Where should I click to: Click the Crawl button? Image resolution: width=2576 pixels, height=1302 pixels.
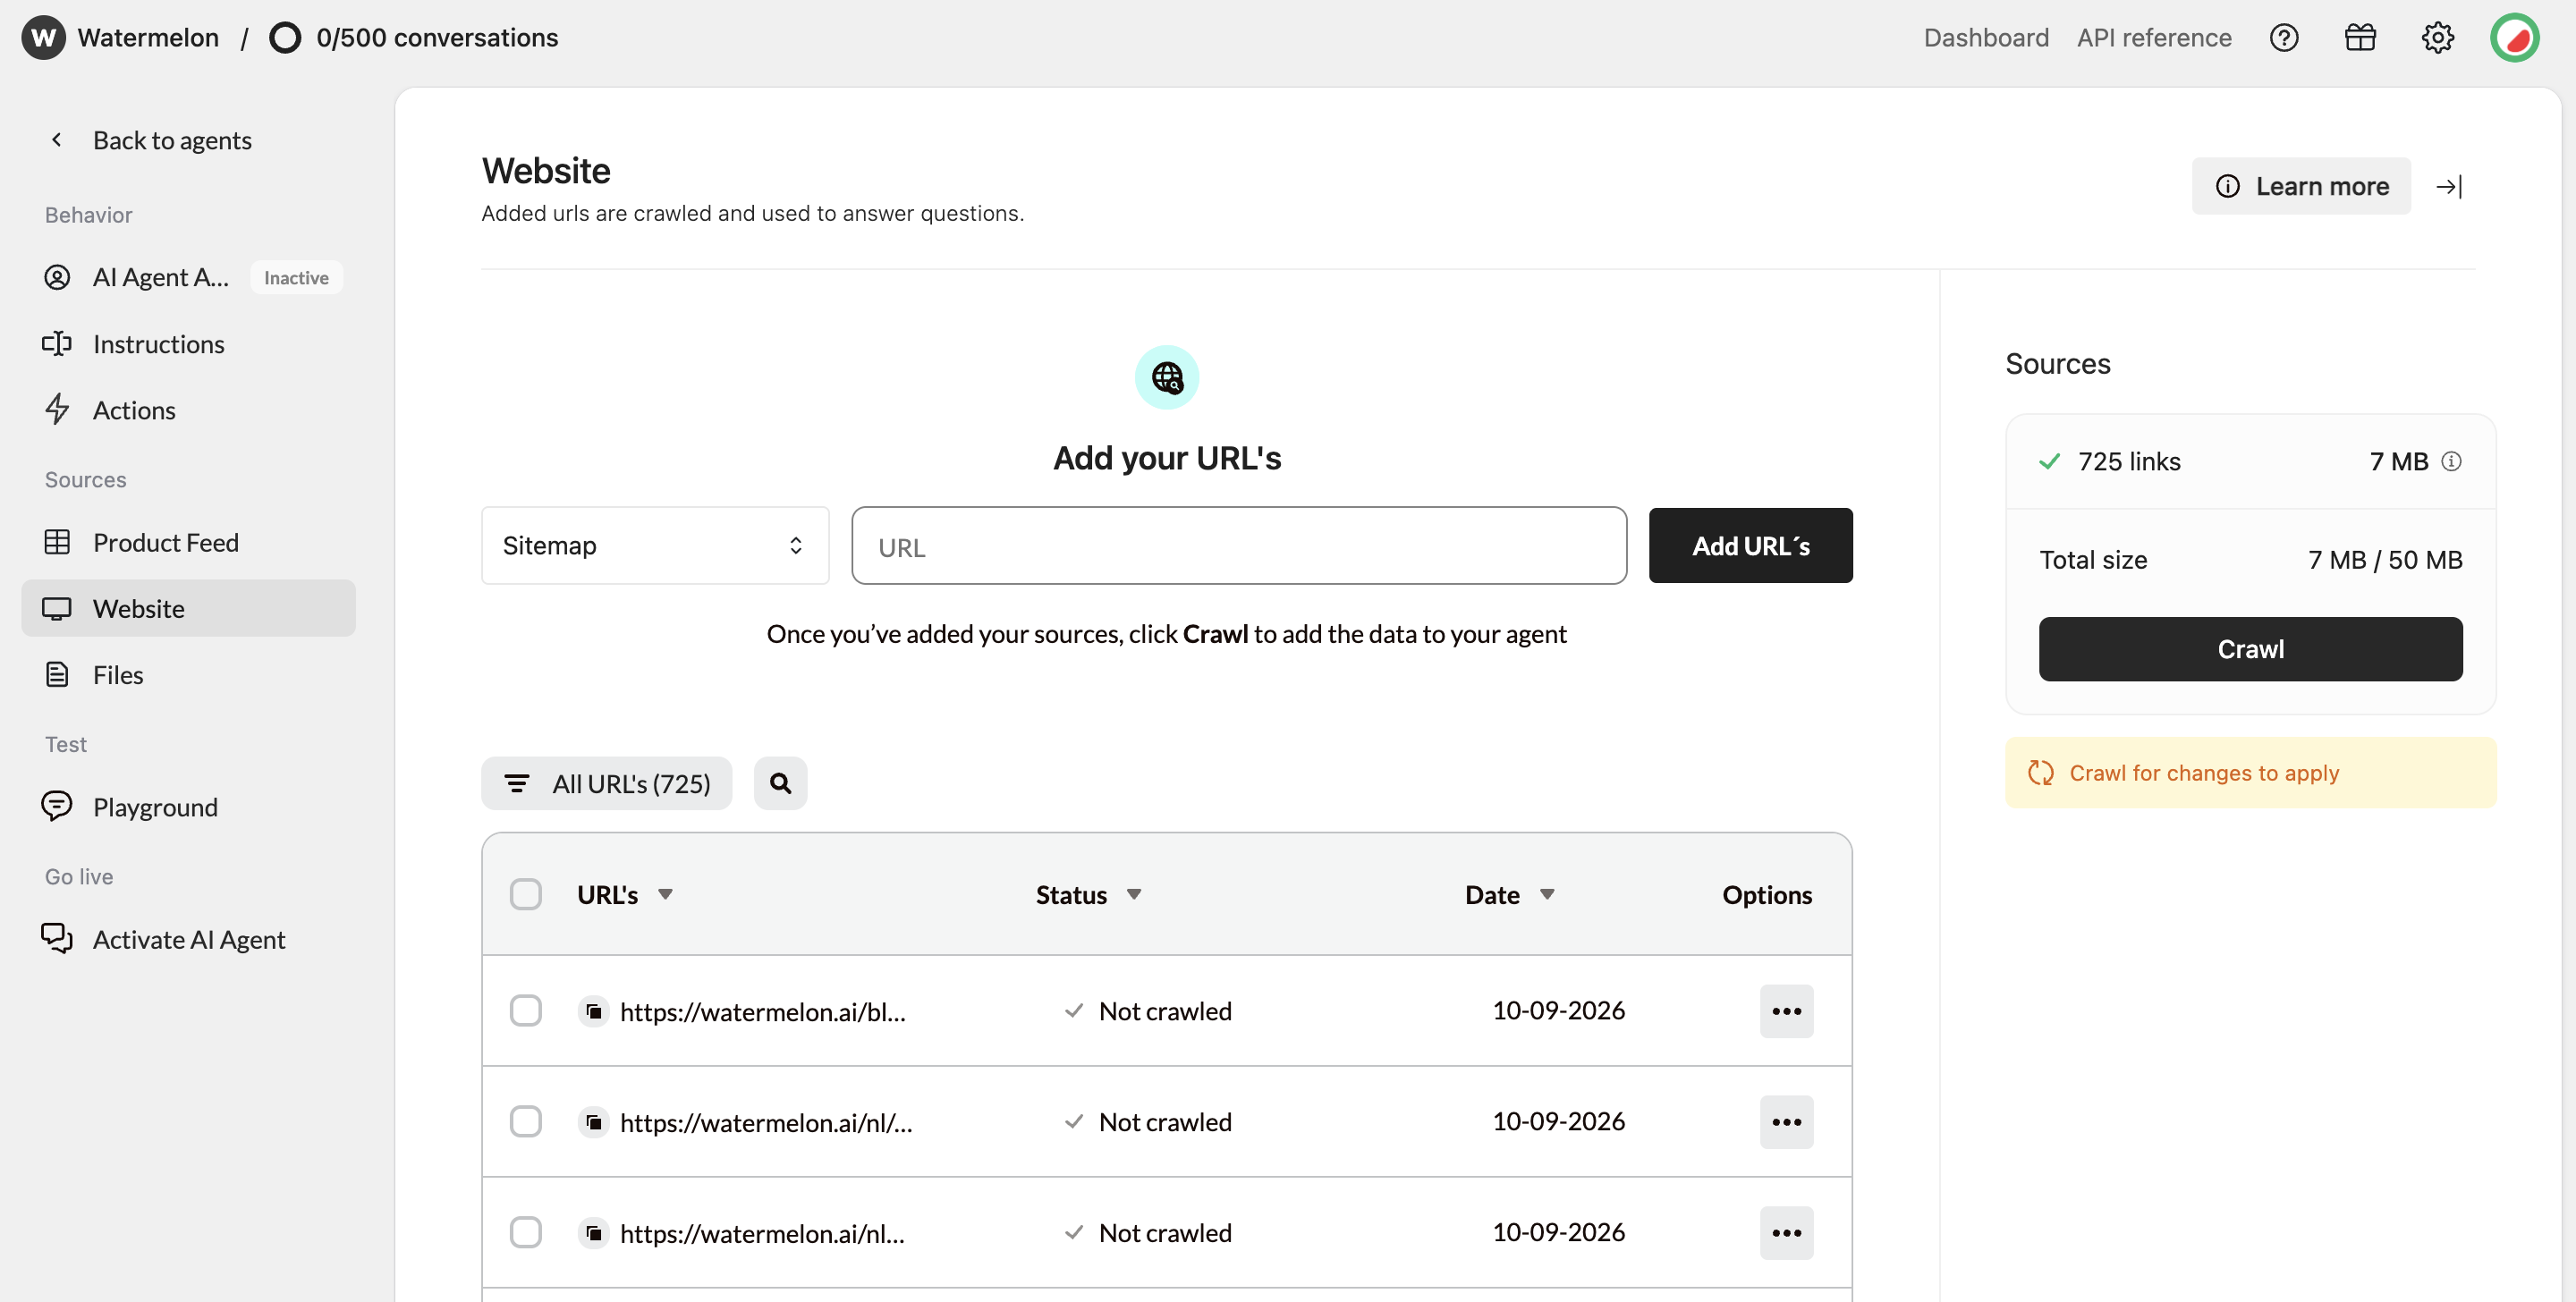tap(2250, 649)
